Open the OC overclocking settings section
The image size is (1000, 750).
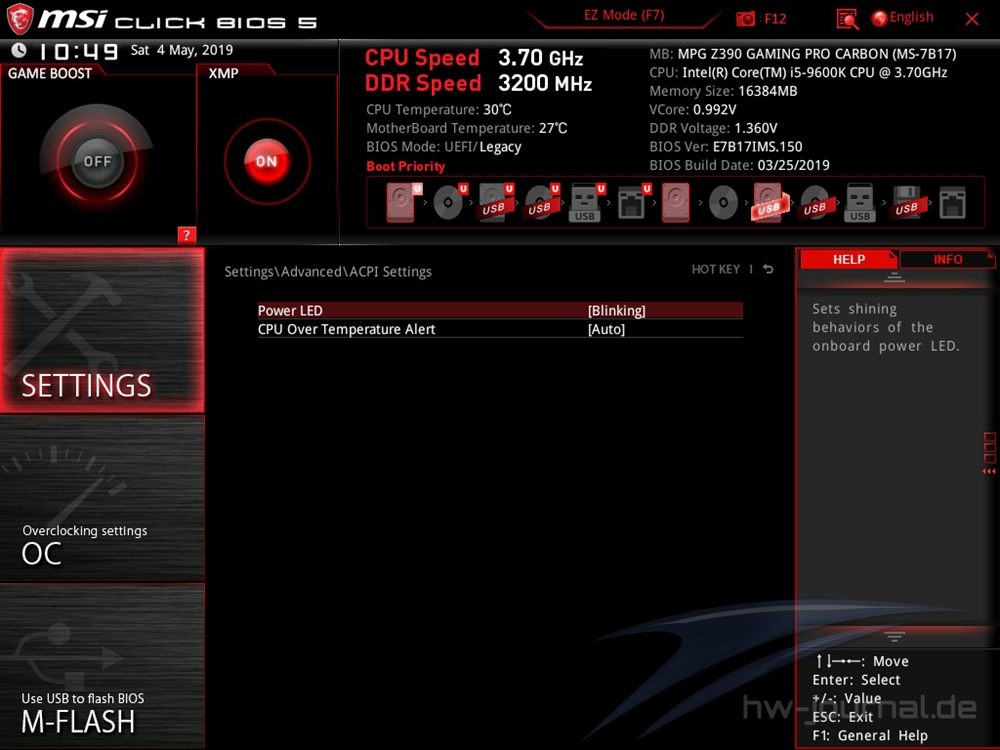(x=102, y=500)
